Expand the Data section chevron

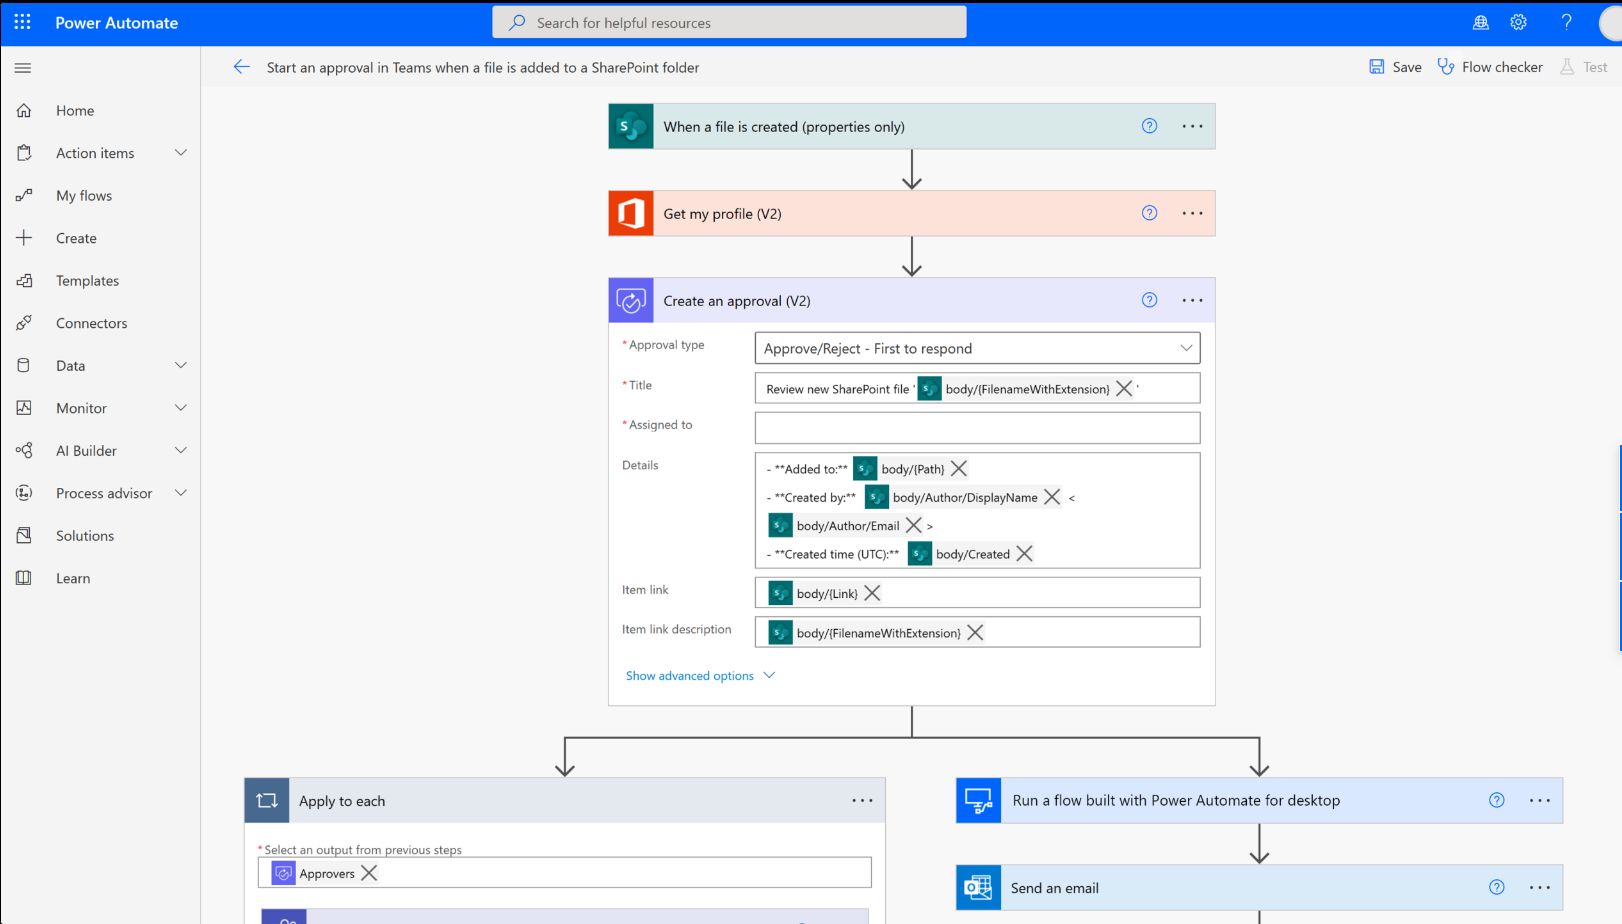pyautogui.click(x=181, y=366)
